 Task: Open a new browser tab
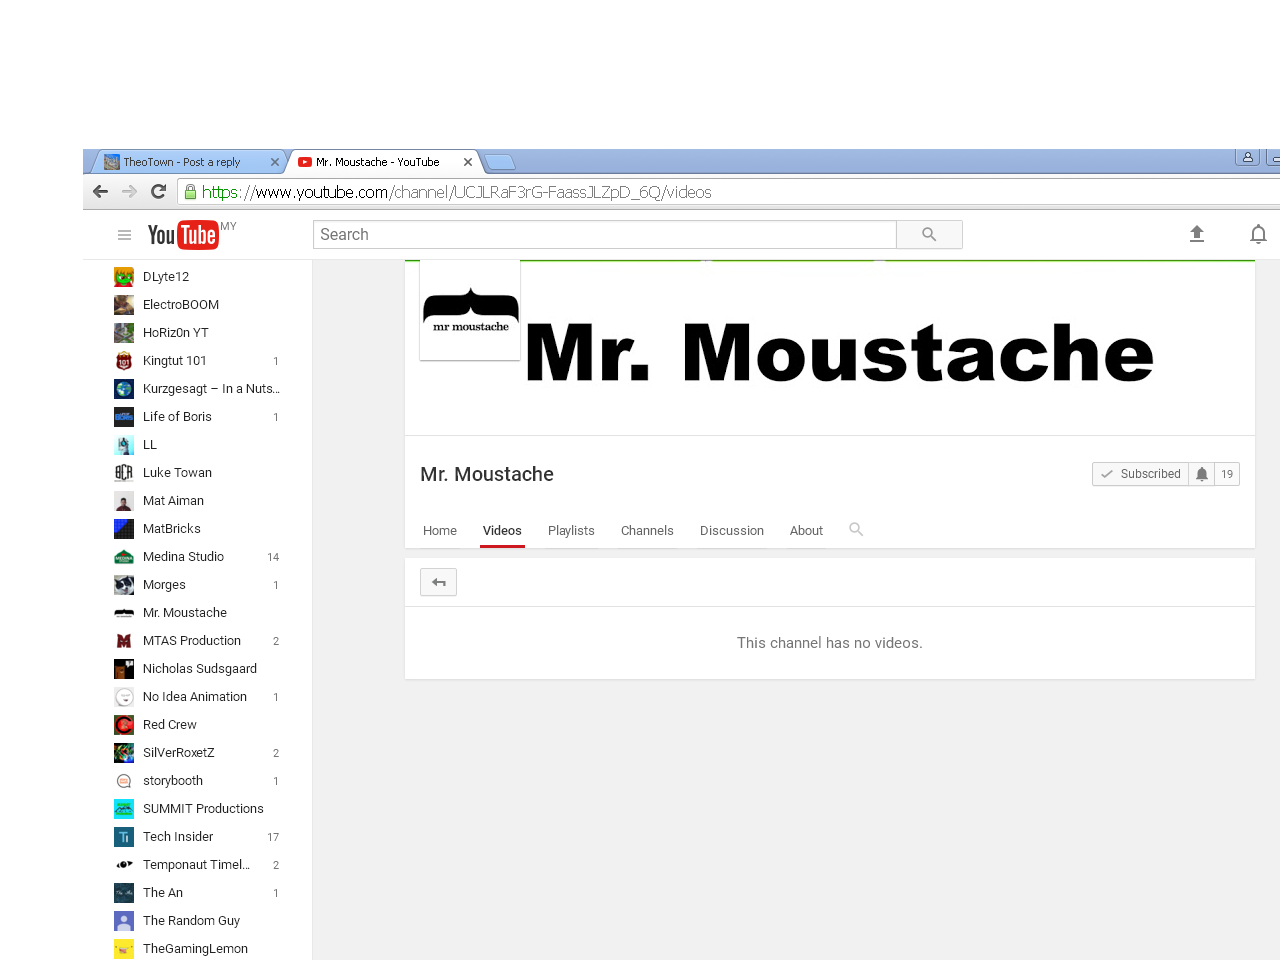(499, 162)
